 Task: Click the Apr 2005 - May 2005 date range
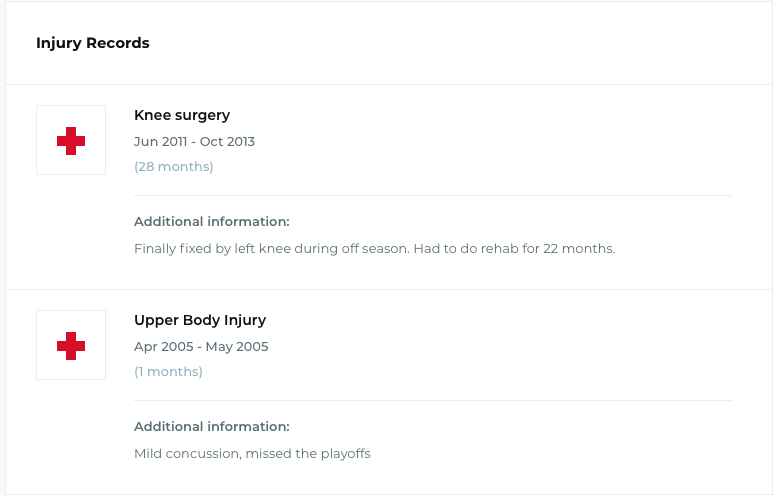(201, 347)
